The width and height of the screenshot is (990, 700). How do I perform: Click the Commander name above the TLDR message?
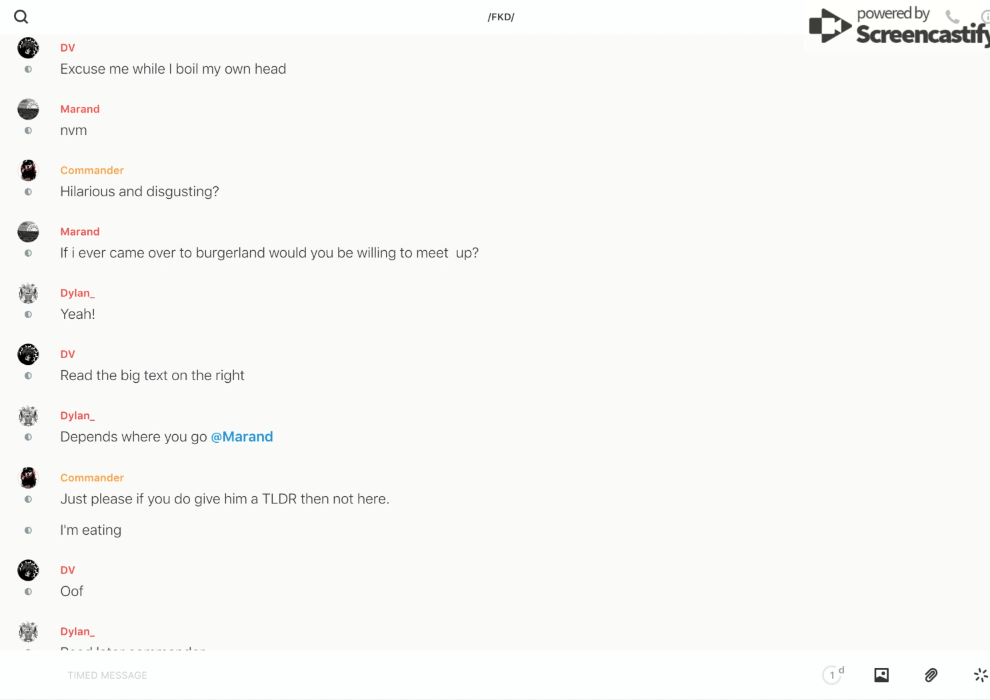[x=92, y=478]
